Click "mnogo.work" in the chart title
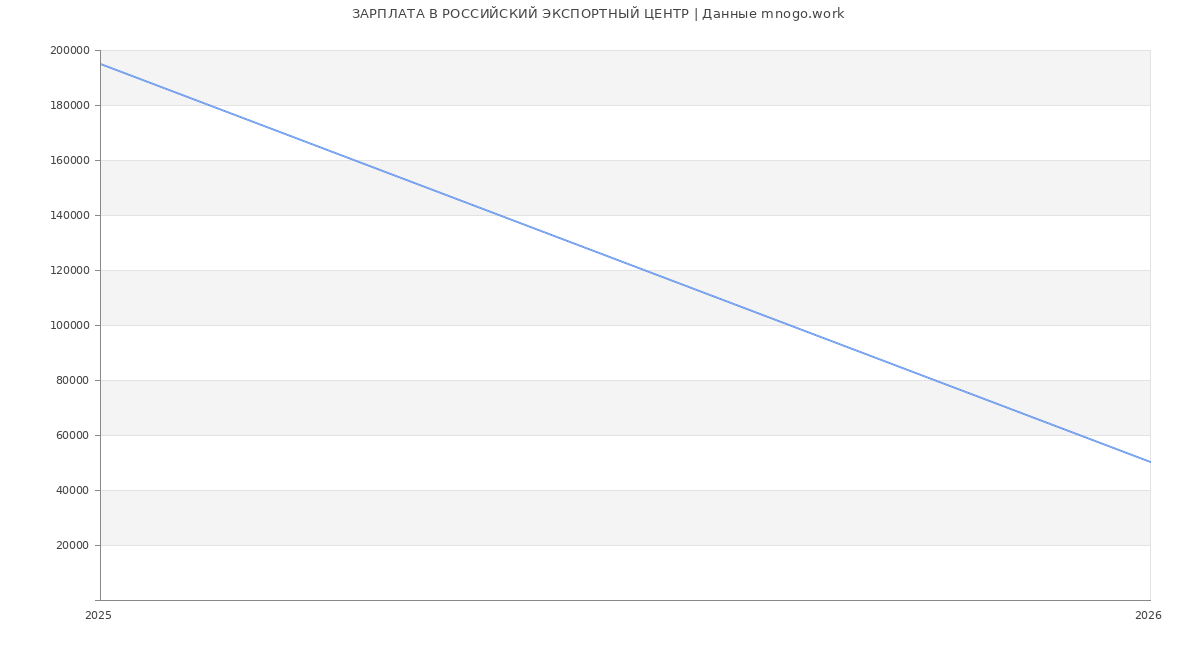The image size is (1200, 650). click(803, 14)
